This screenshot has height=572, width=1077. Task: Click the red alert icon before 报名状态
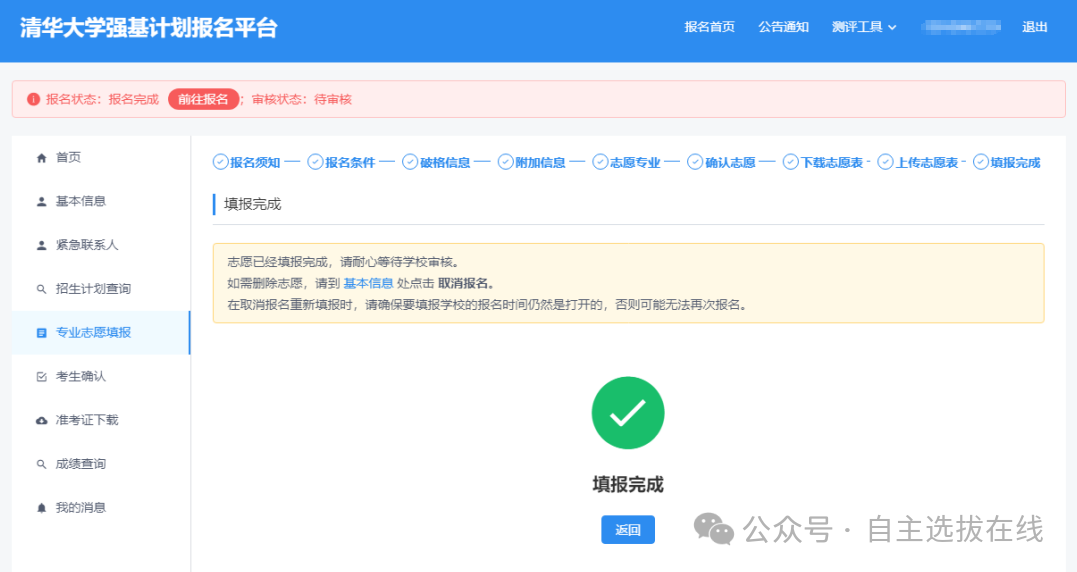(x=33, y=100)
